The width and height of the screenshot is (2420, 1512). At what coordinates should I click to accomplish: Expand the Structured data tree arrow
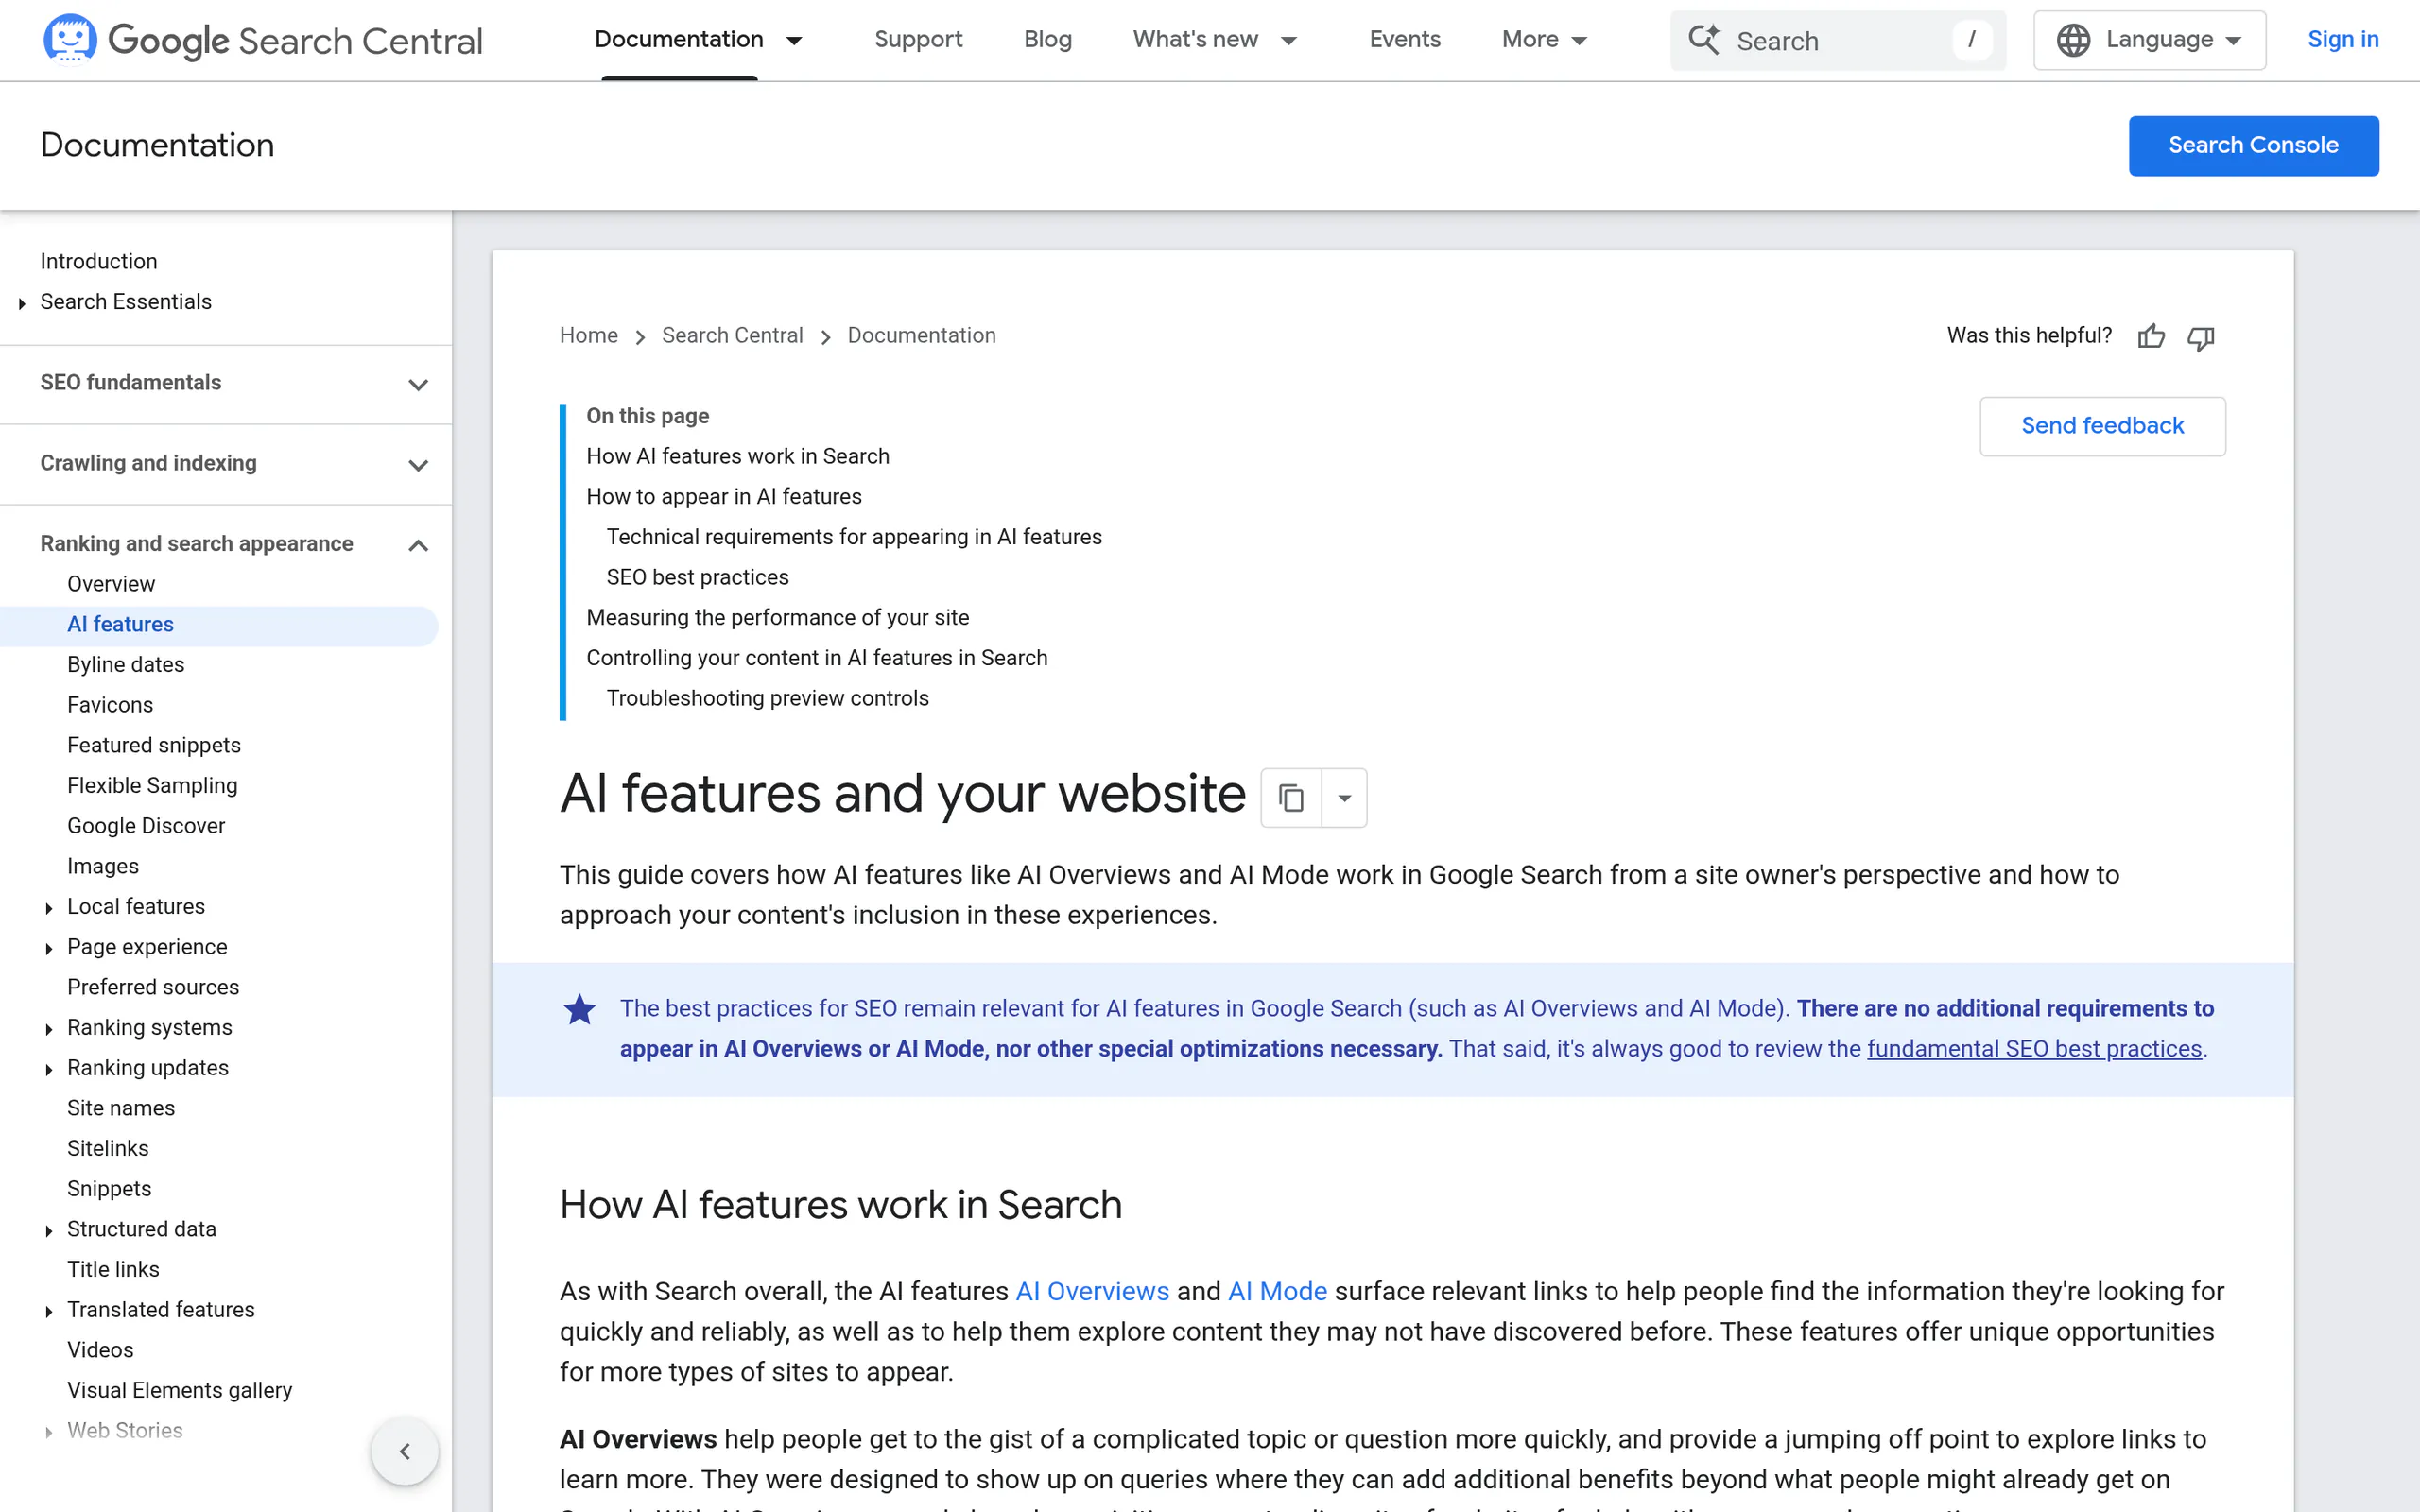(x=49, y=1230)
